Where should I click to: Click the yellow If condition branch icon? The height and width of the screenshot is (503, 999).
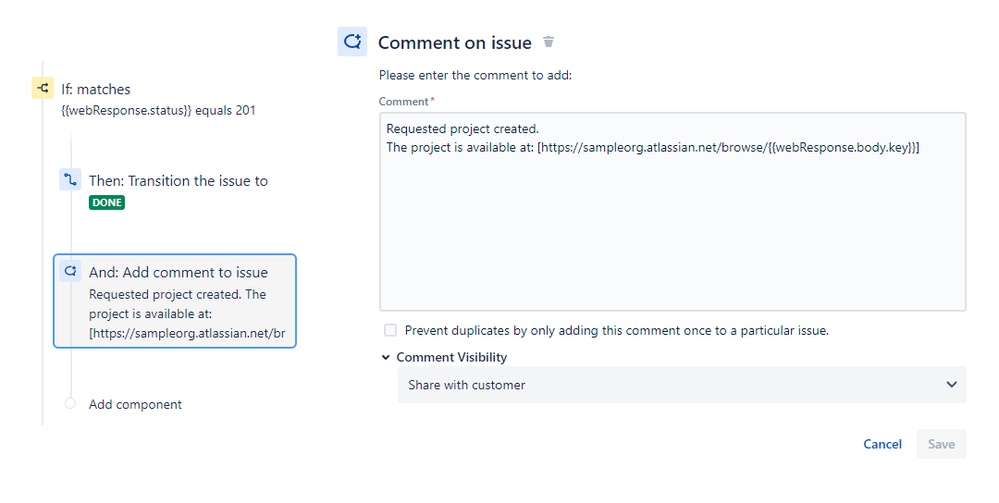42,89
